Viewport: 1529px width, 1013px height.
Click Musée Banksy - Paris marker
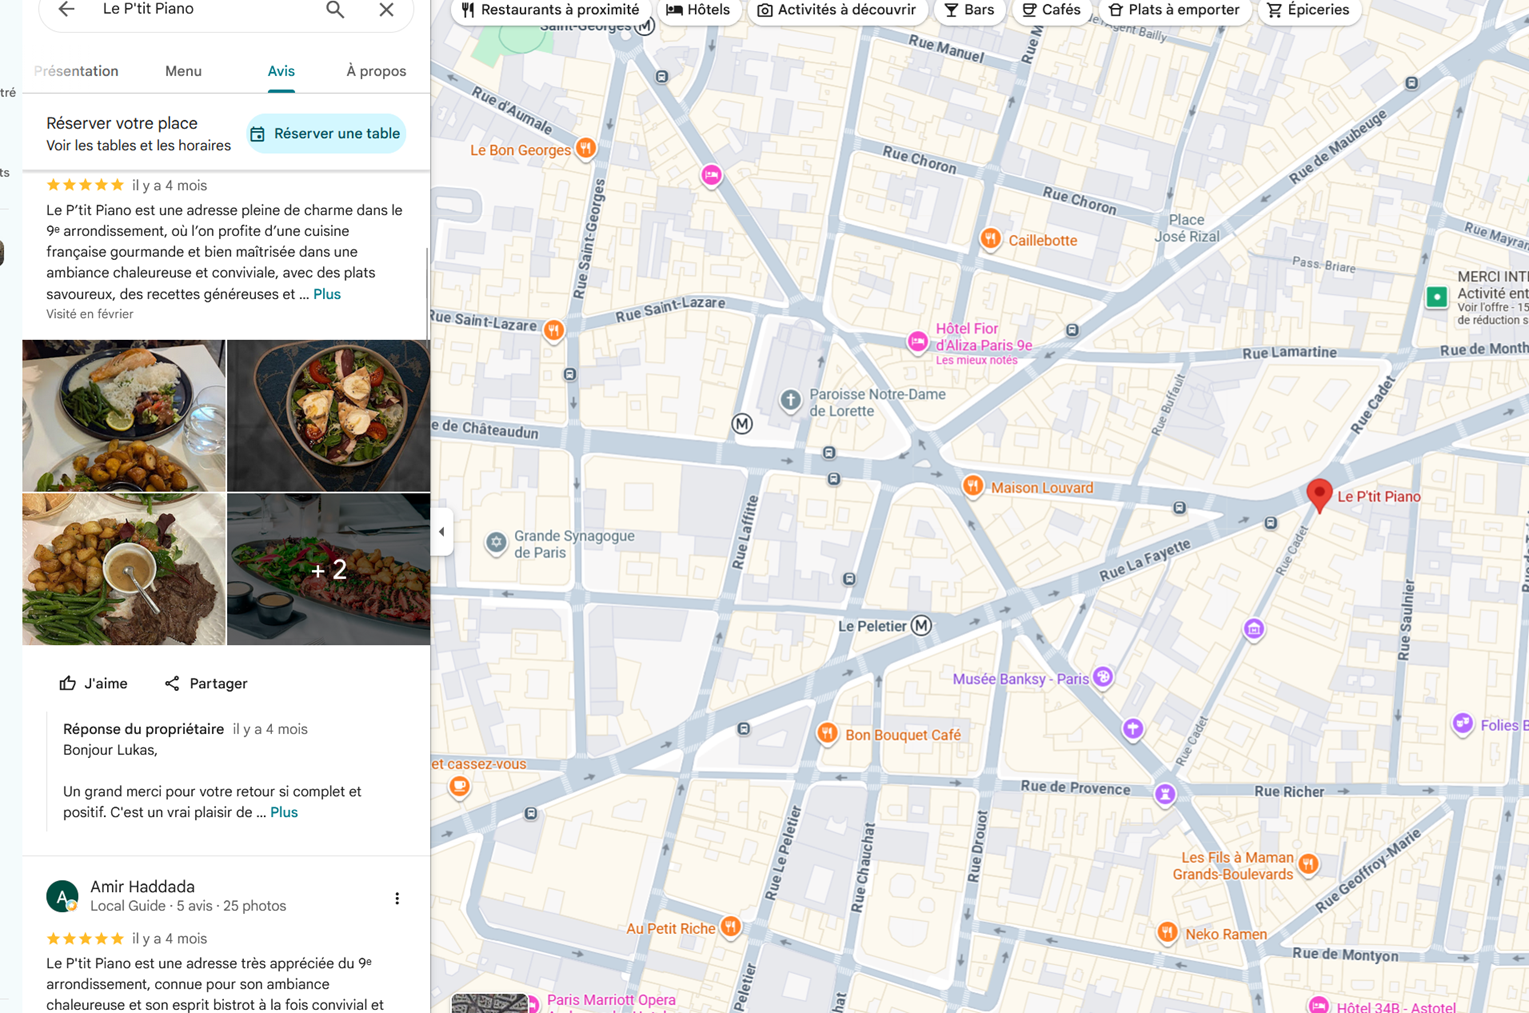(1103, 677)
